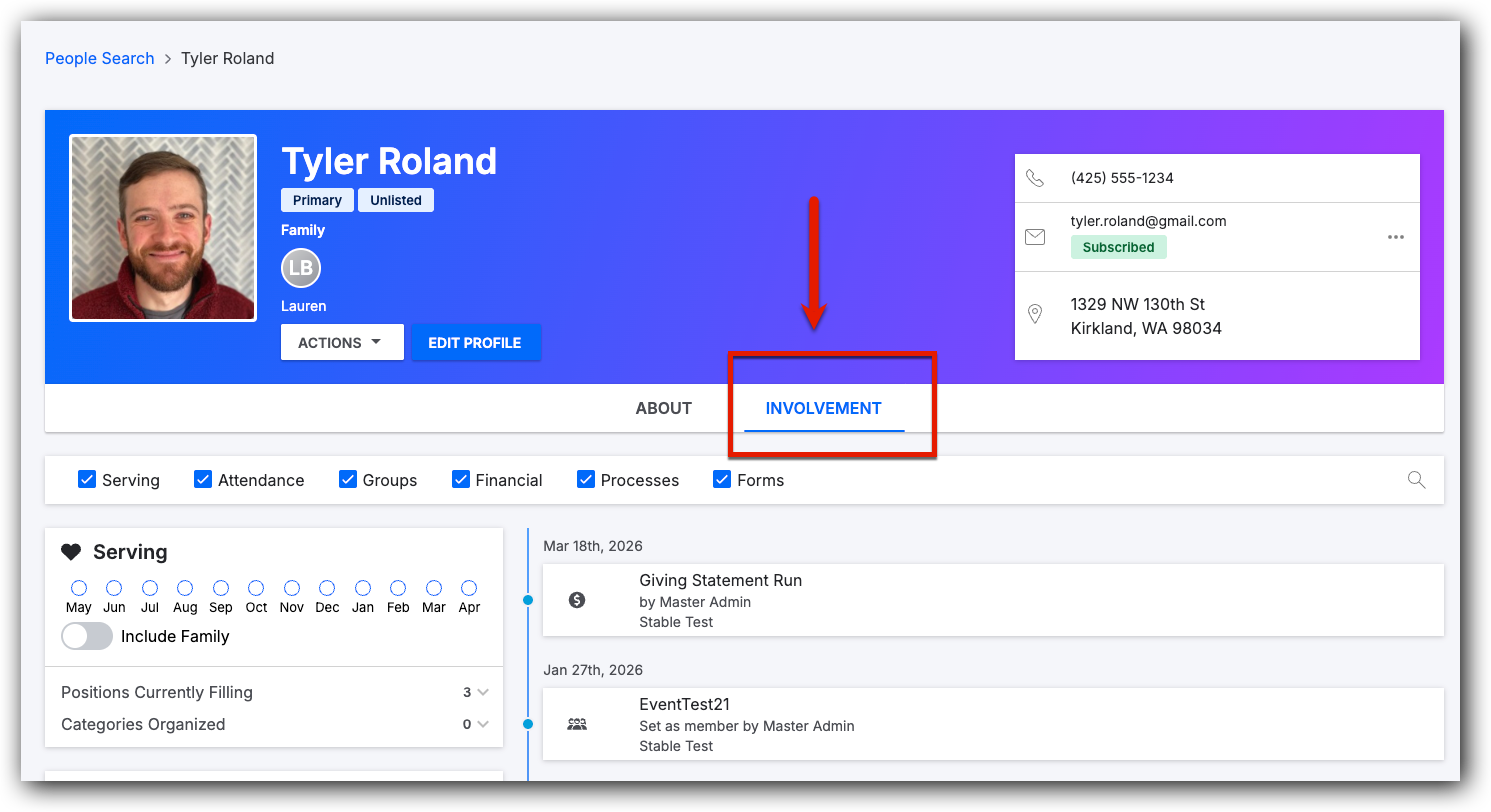Screen dimensions: 1491x812
Task: Click the Tyler Roland breadcrumb text
Action: point(227,59)
